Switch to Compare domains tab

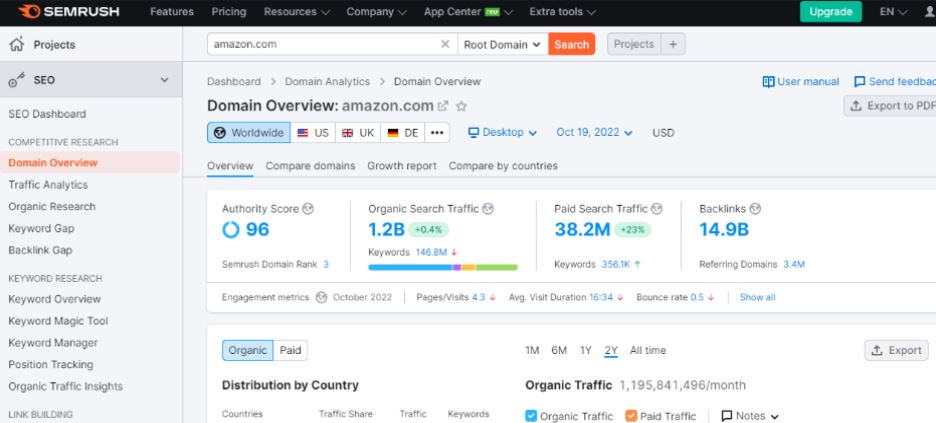[x=310, y=166]
